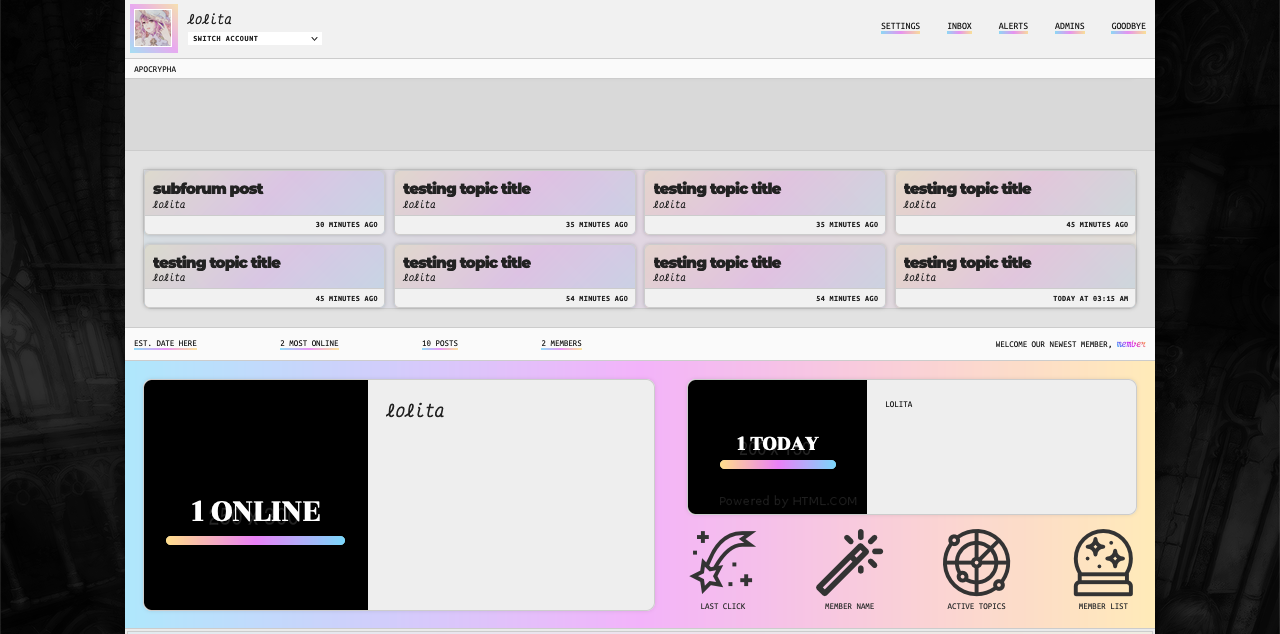Click the "2 Most Online" stat
Viewport: 1280px width, 634px height.
309,344
